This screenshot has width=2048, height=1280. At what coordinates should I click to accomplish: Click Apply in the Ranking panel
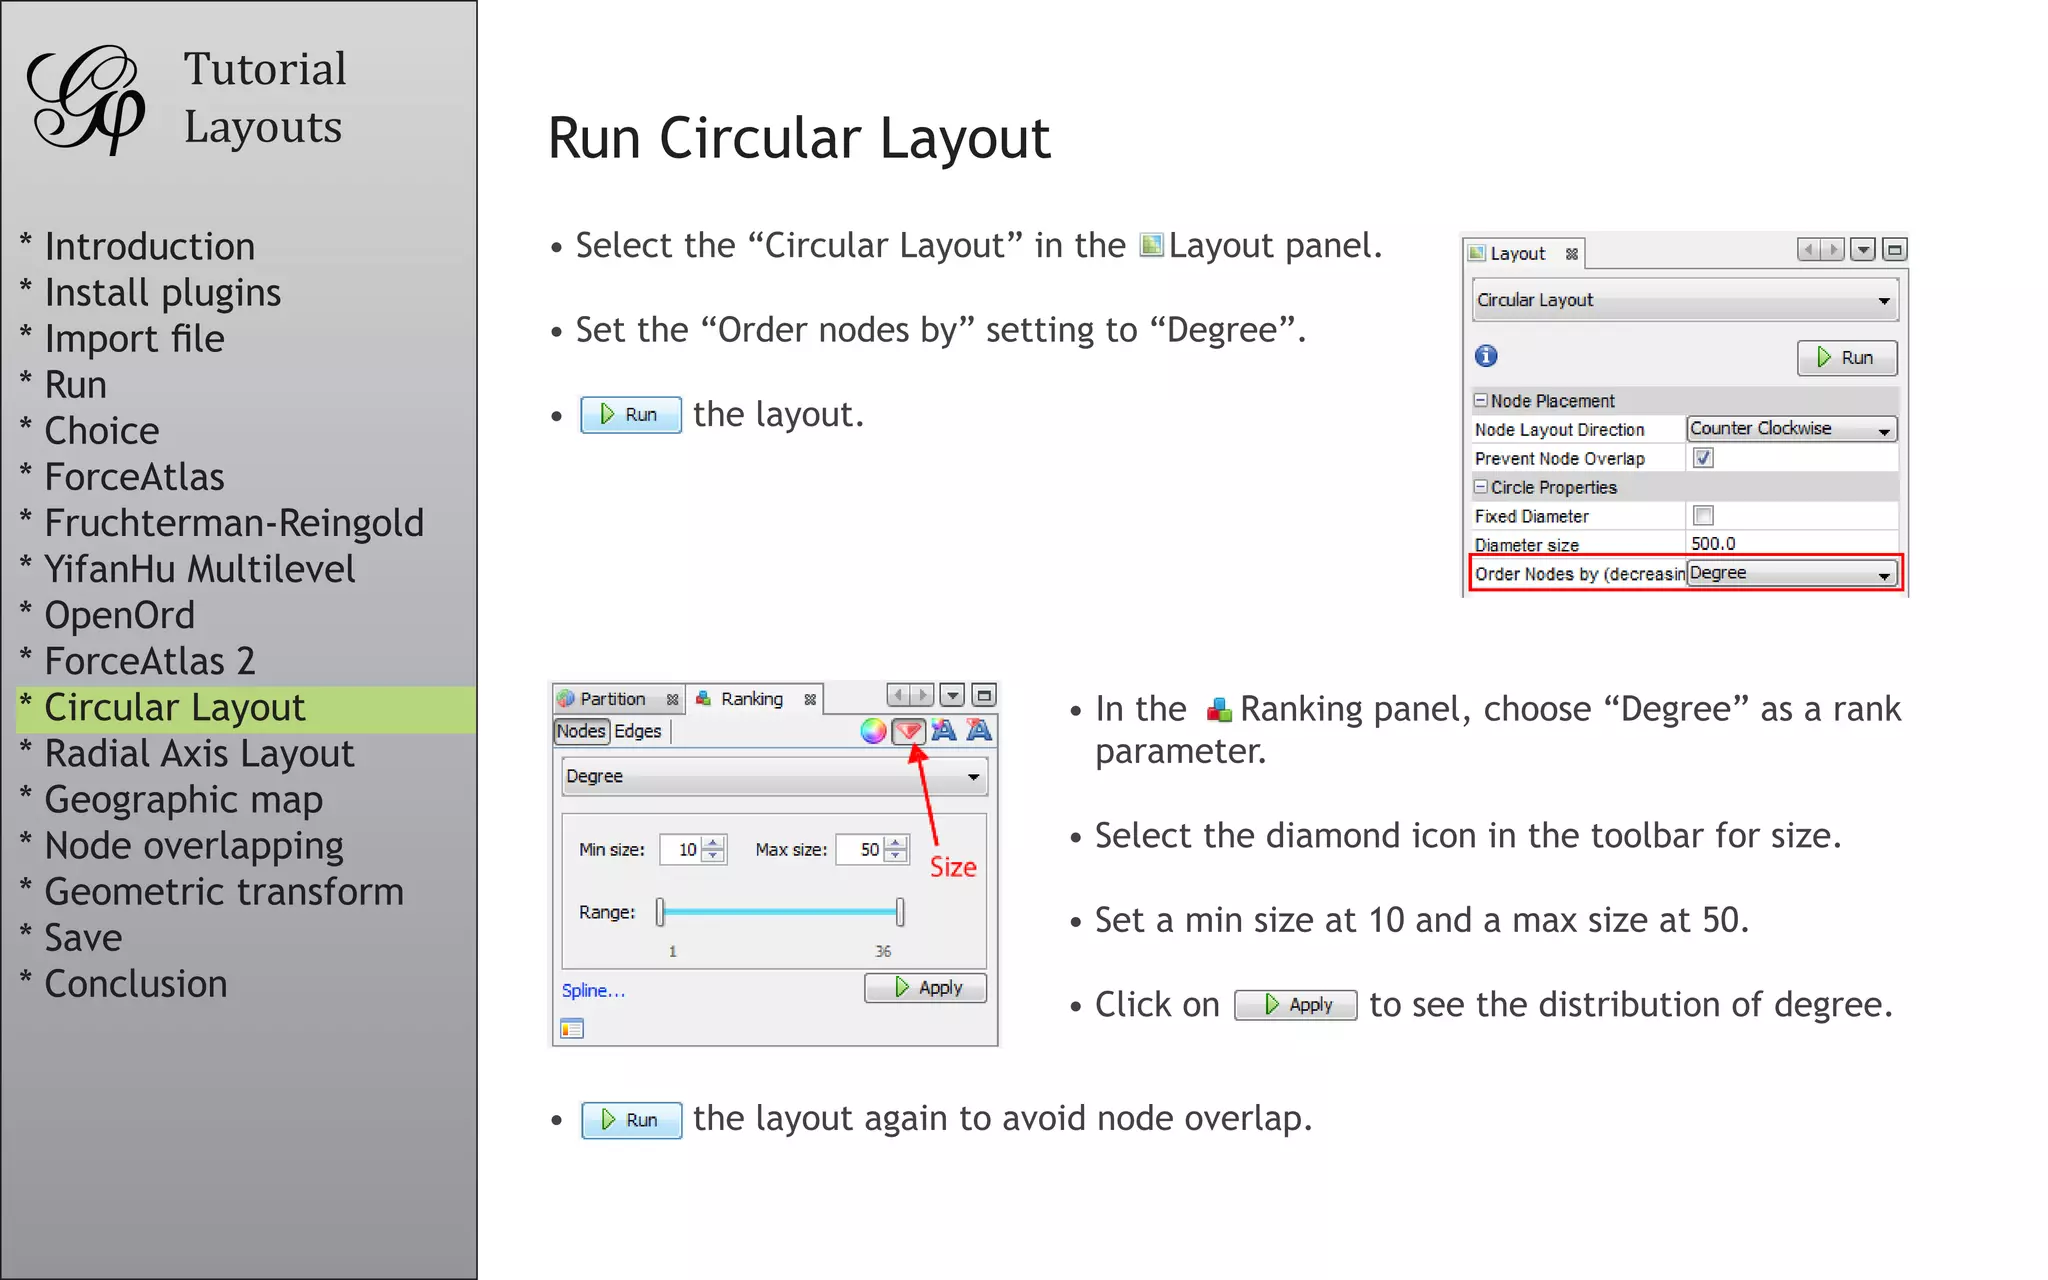pos(925,988)
